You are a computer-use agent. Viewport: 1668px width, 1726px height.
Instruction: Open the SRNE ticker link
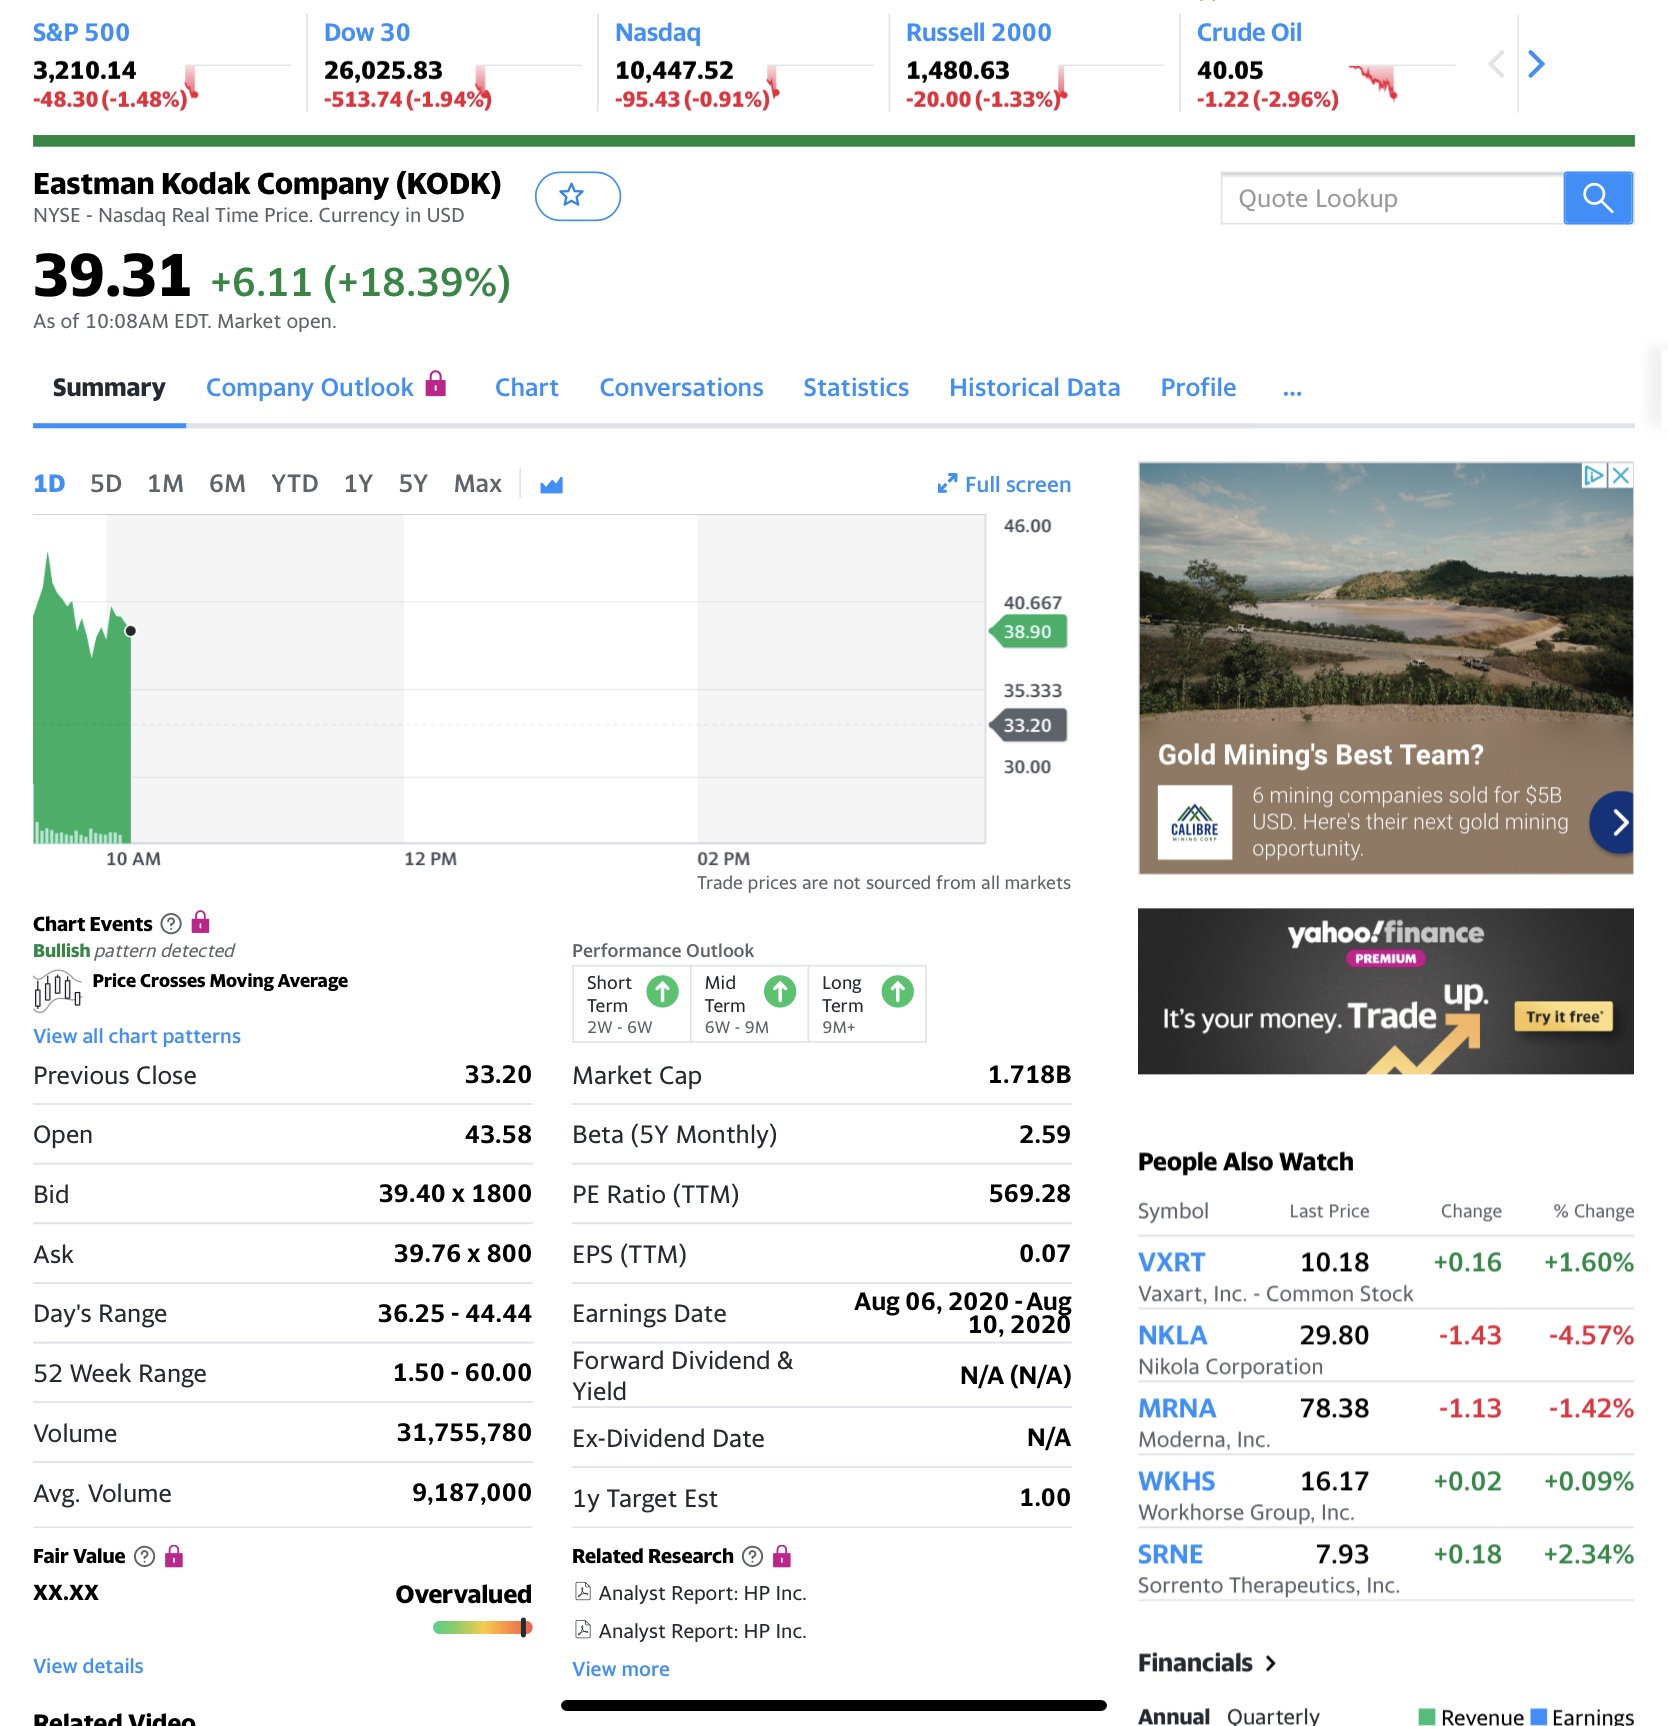pos(1171,1554)
